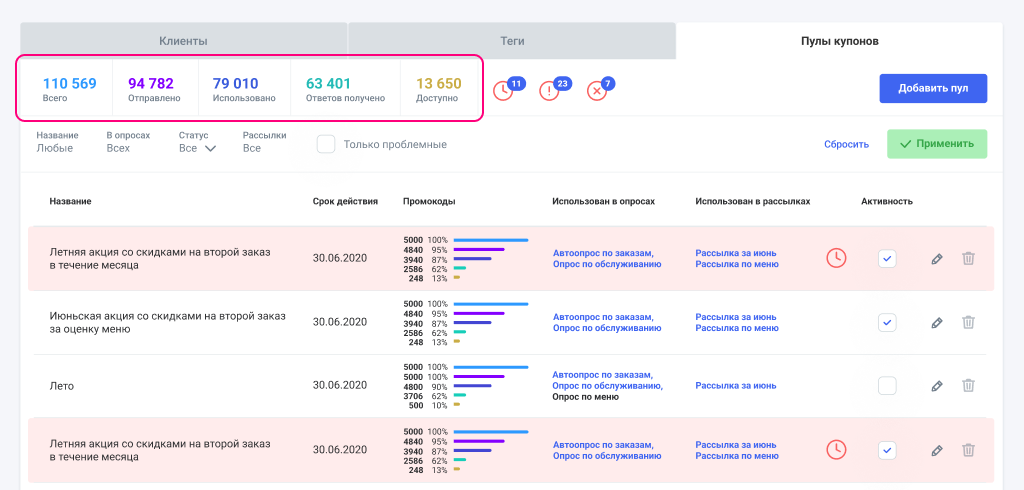
Task: Enable the 'Только проблемные' checkbox
Action: [x=326, y=144]
